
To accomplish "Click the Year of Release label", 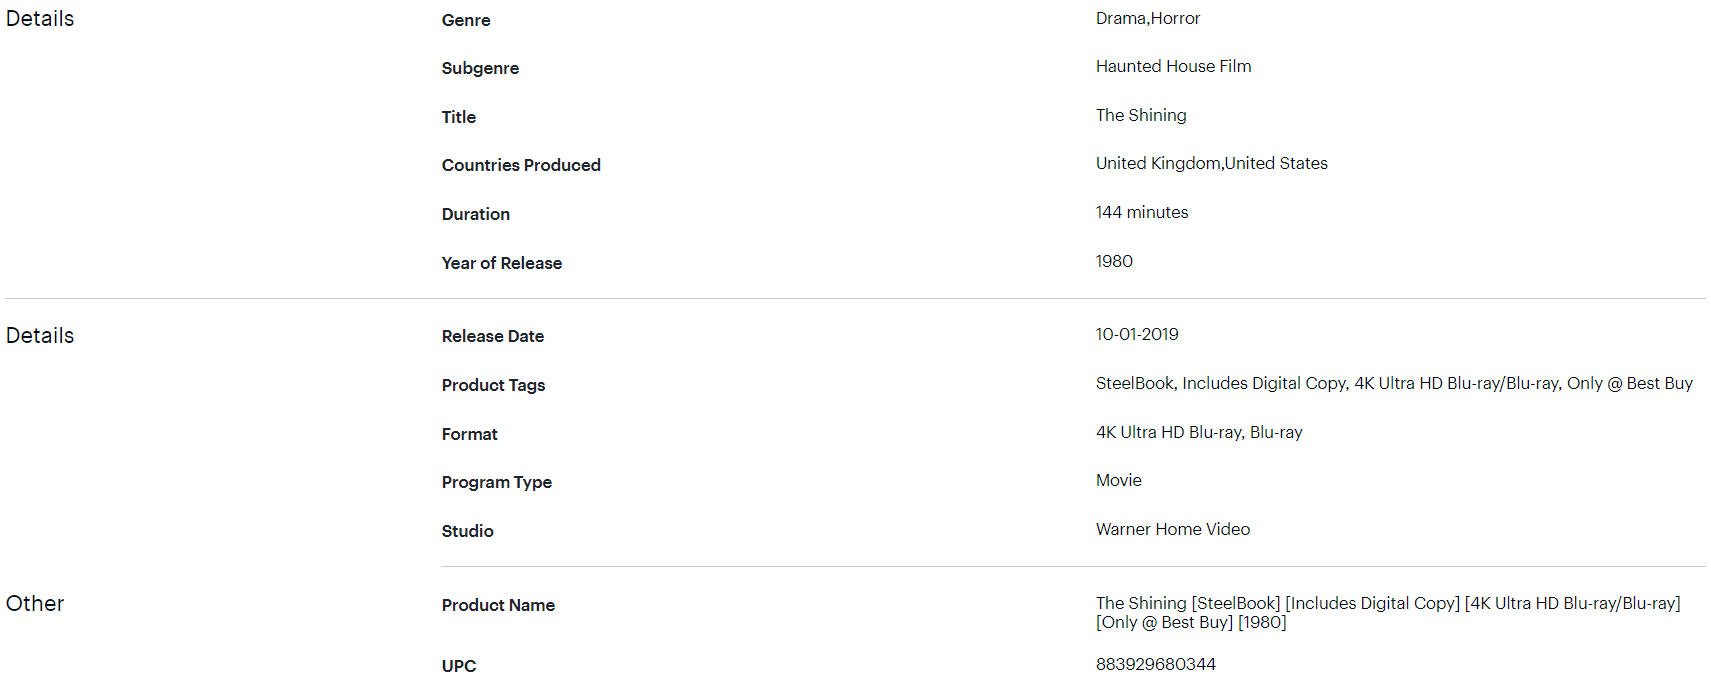I will [x=502, y=263].
